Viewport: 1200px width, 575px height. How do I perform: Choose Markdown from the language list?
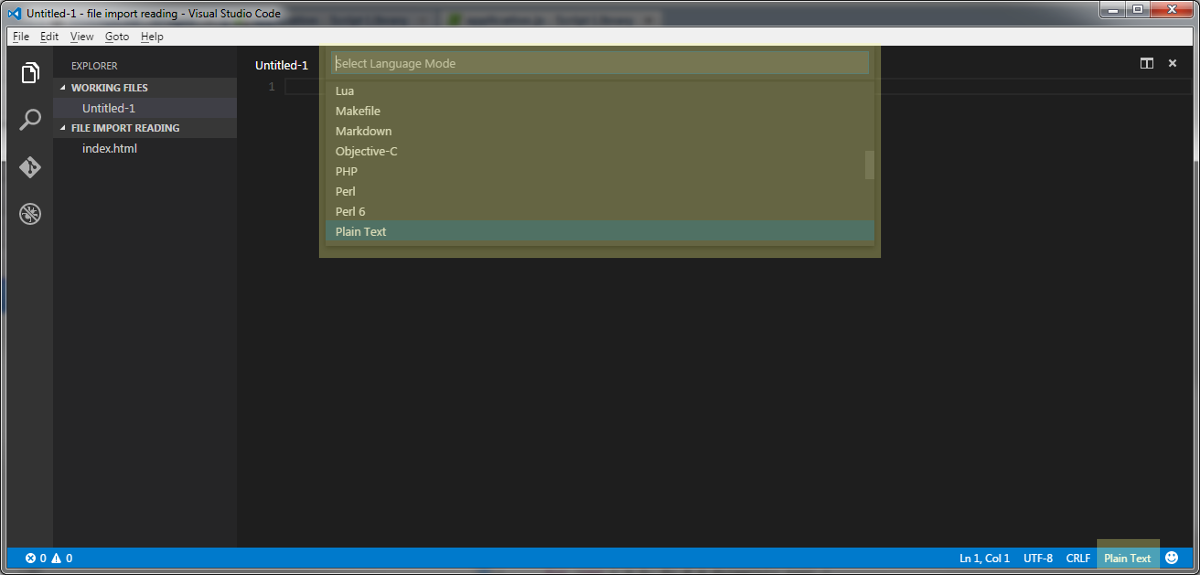click(364, 131)
